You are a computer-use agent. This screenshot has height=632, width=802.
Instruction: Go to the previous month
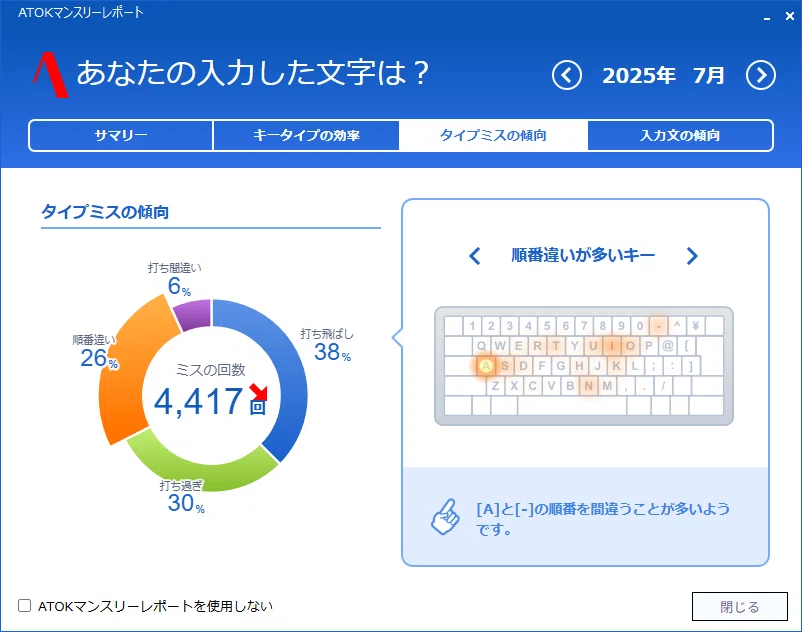pos(567,76)
